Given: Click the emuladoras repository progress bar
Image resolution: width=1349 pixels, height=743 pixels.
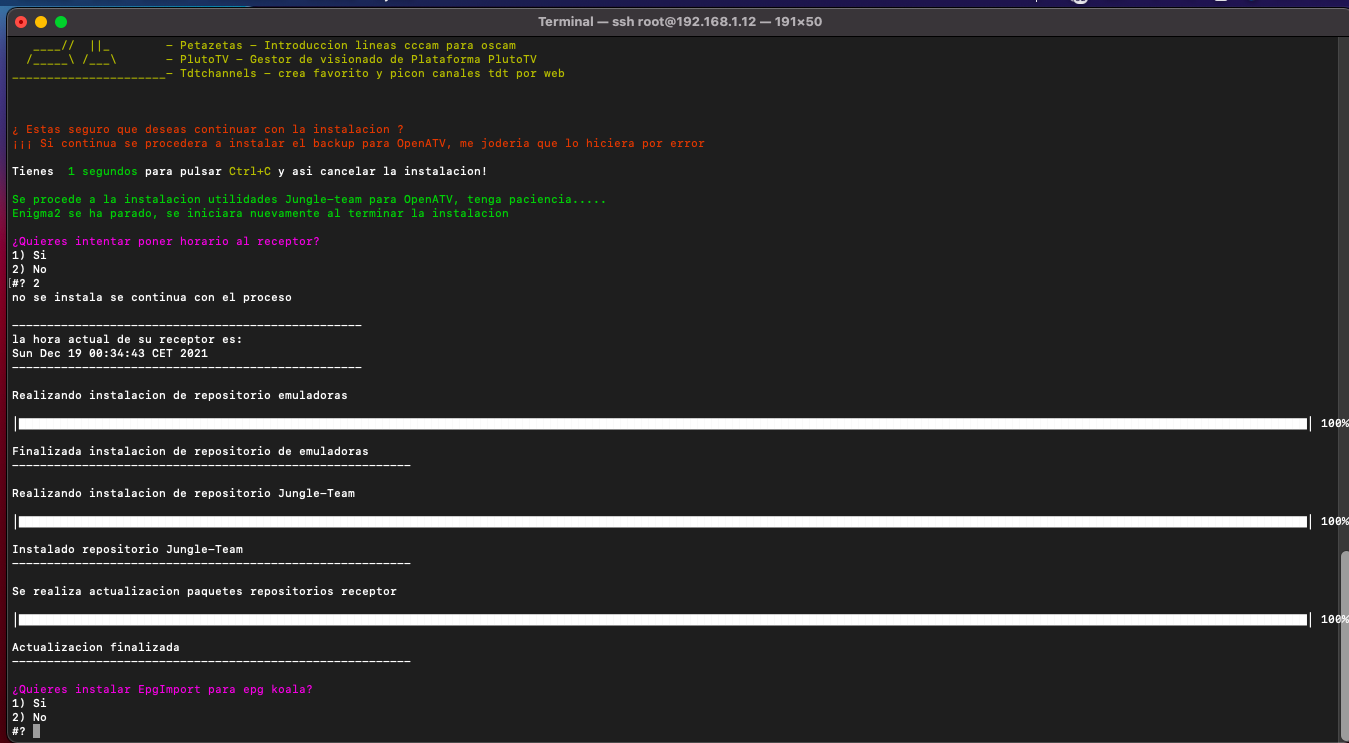Looking at the screenshot, I should [662, 424].
